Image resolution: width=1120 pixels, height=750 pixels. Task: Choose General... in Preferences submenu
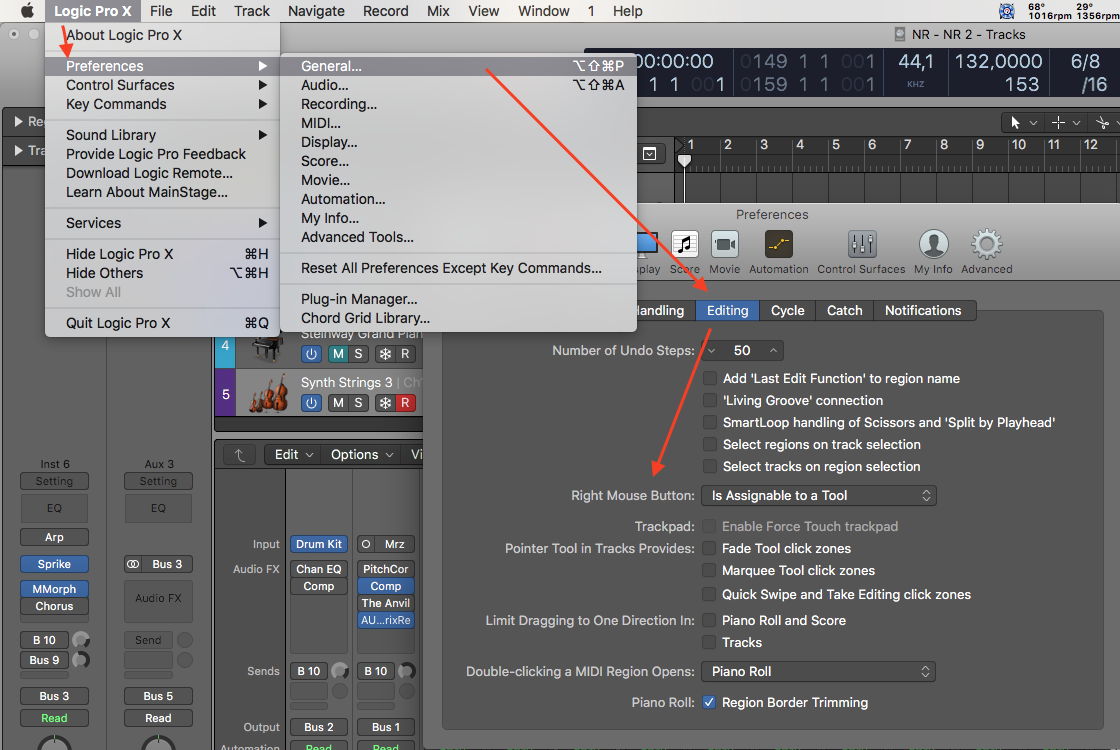point(459,66)
